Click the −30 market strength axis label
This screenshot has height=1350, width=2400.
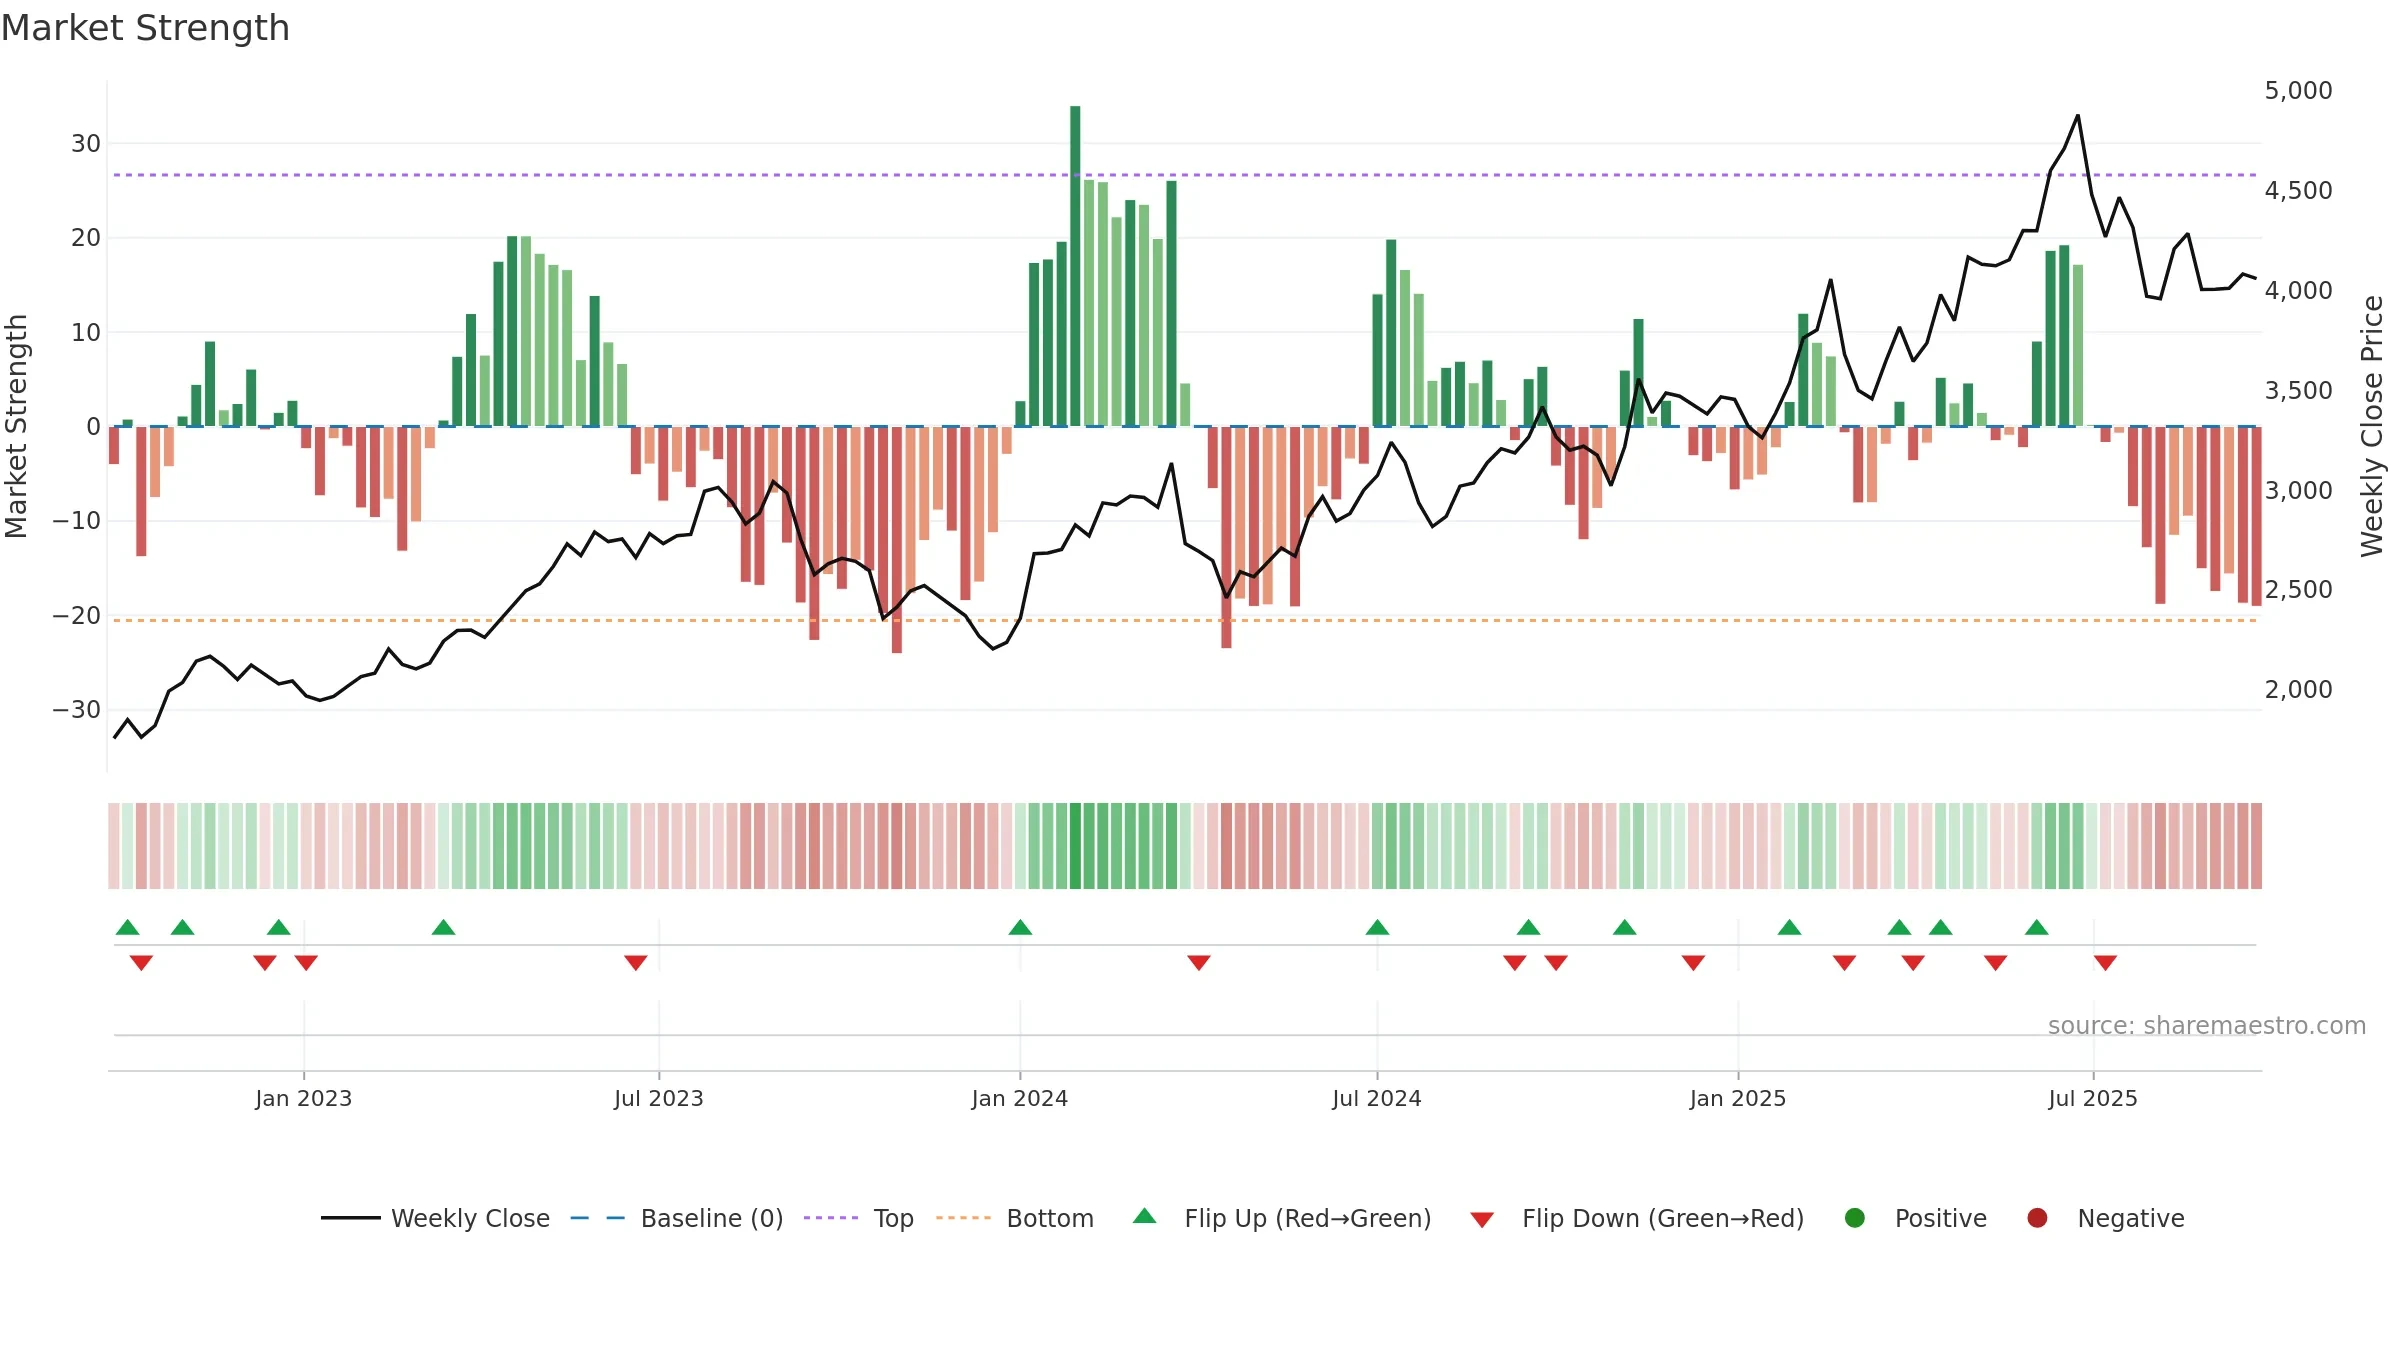pyautogui.click(x=77, y=710)
